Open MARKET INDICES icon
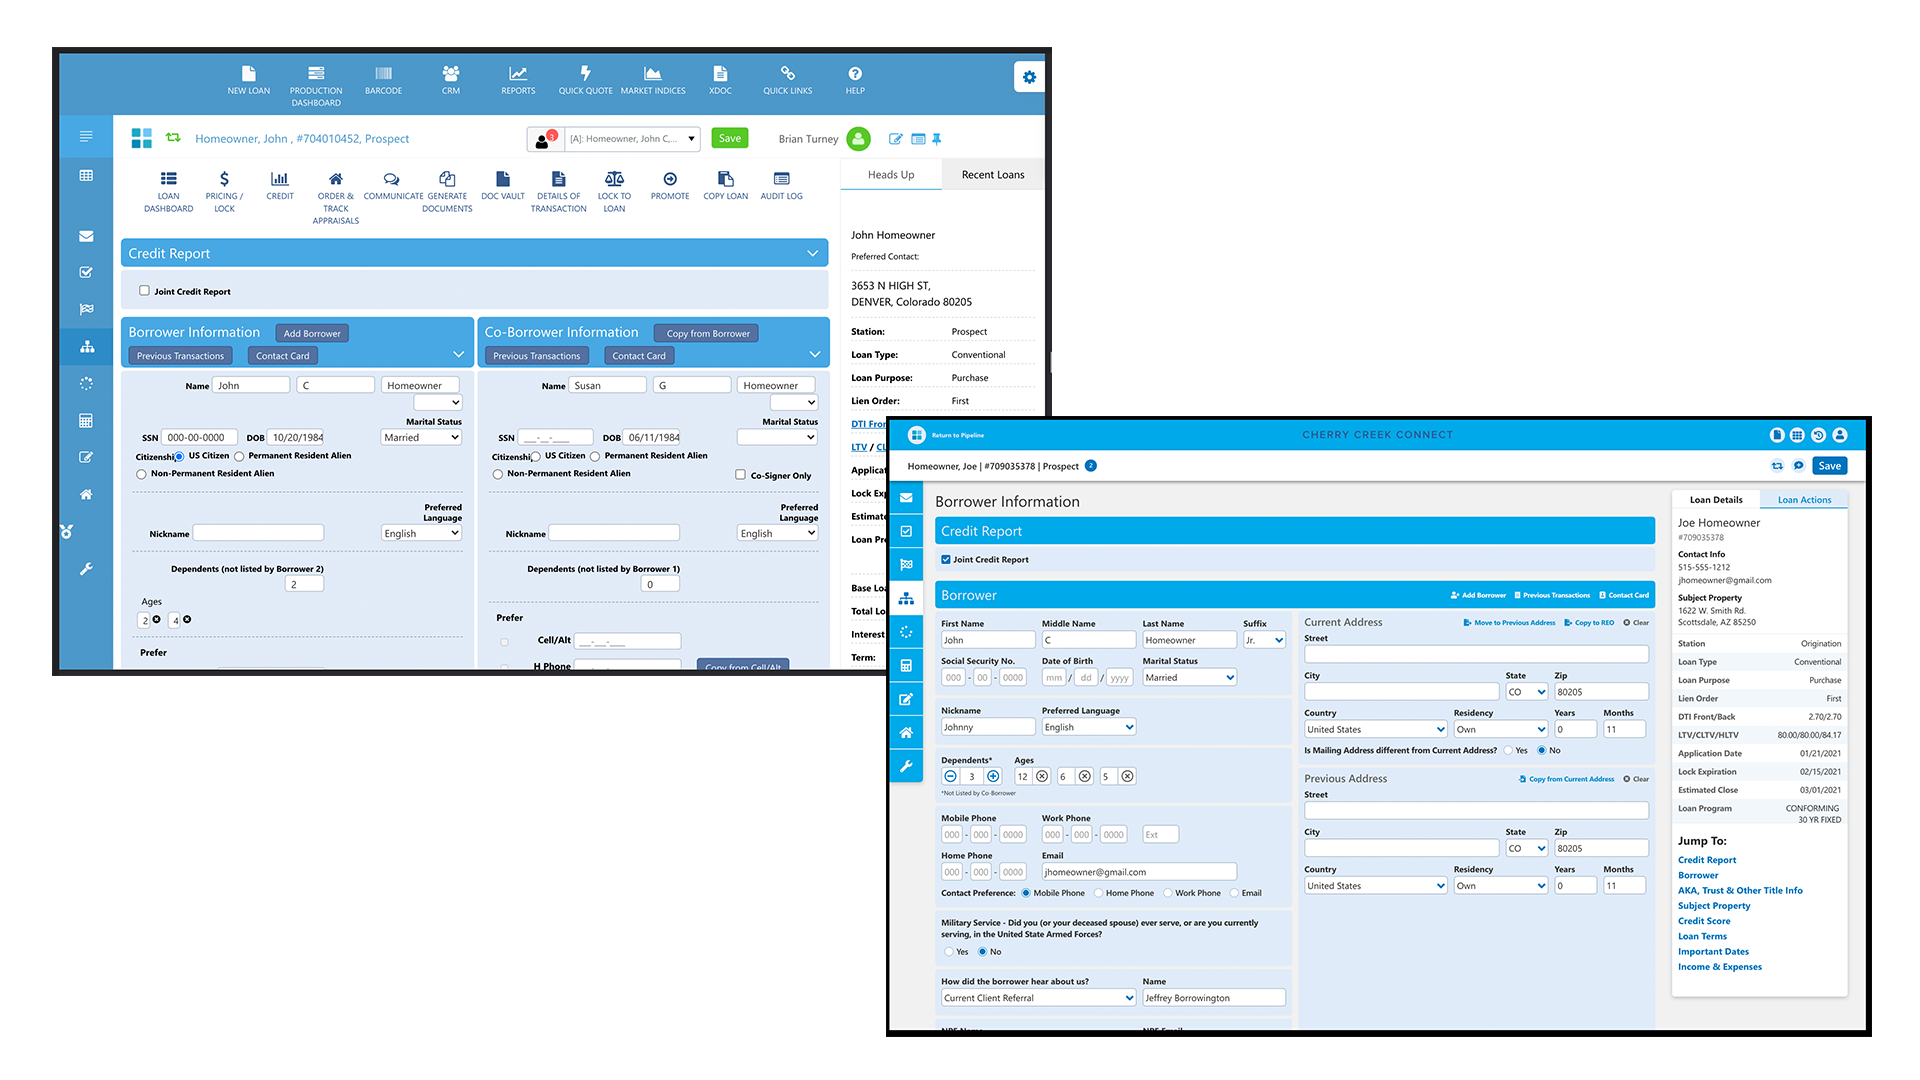The image size is (1920, 1080). pos(653,80)
